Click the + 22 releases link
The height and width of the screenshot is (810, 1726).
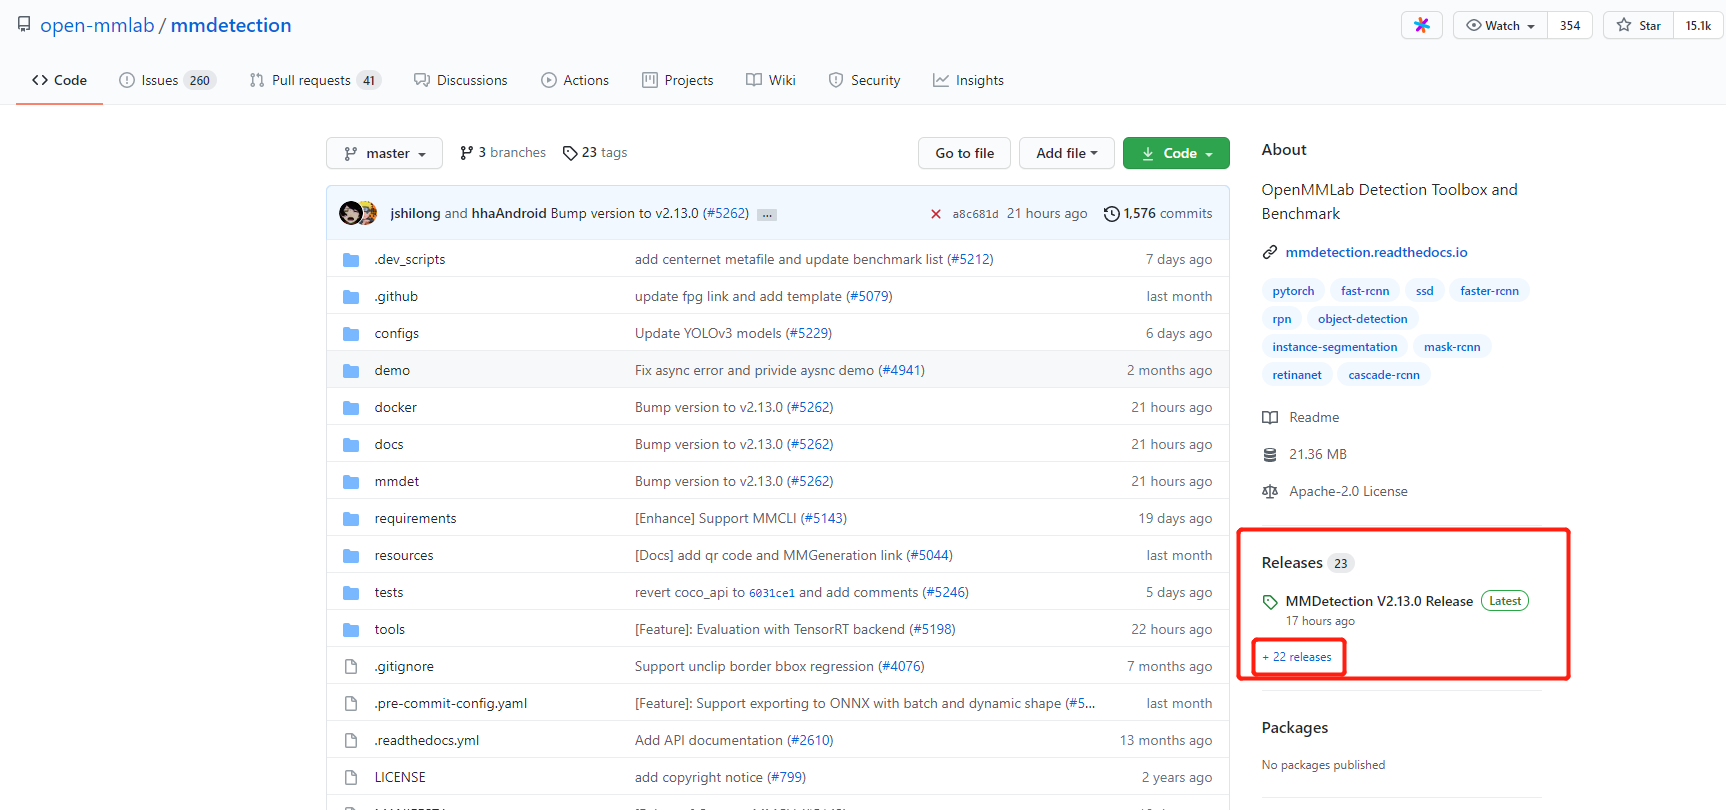point(1297,657)
